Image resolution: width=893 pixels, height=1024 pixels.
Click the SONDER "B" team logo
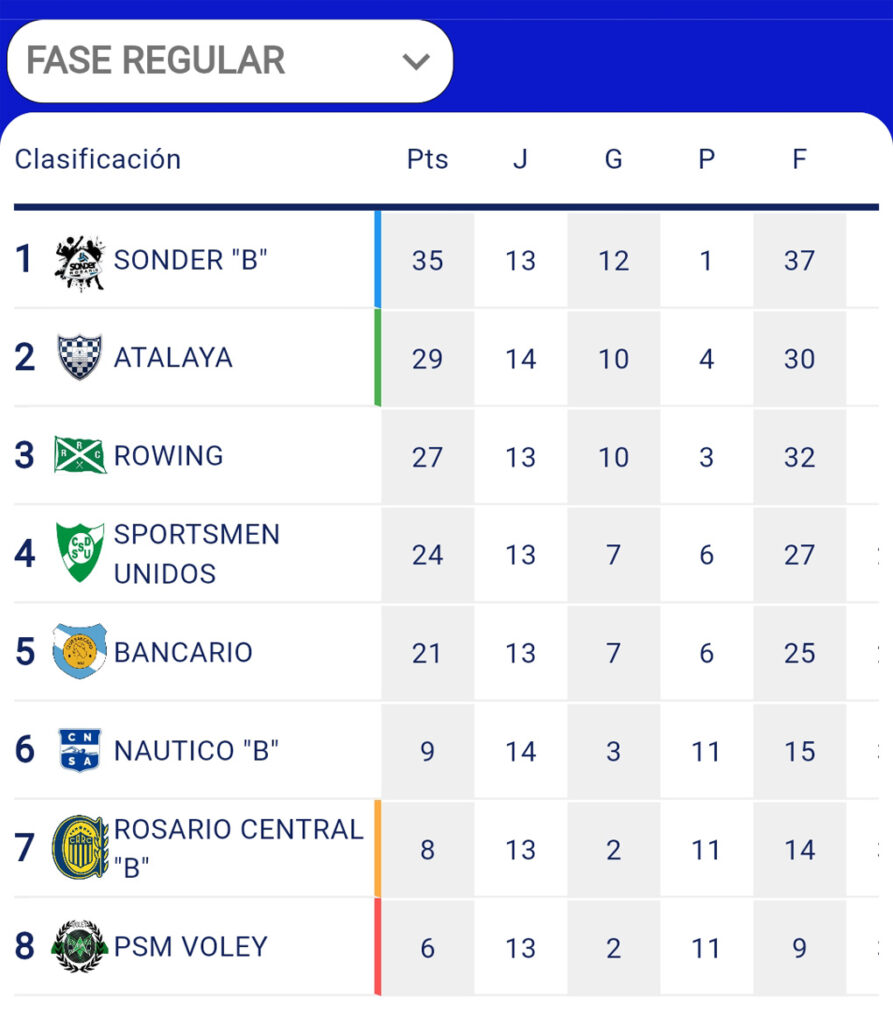click(79, 261)
